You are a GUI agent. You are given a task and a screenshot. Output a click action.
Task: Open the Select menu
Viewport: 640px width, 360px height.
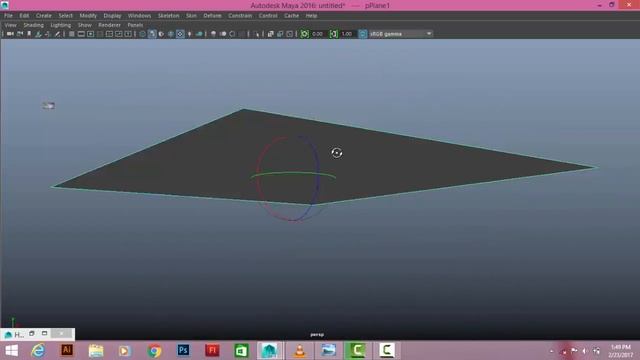pyautogui.click(x=65, y=16)
